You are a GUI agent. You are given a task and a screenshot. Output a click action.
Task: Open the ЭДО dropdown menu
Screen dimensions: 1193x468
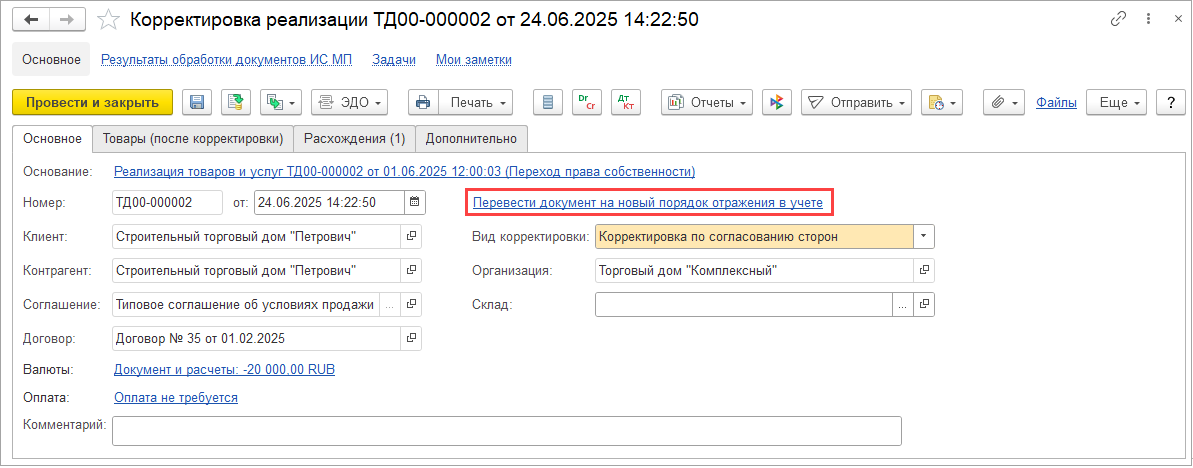(349, 103)
